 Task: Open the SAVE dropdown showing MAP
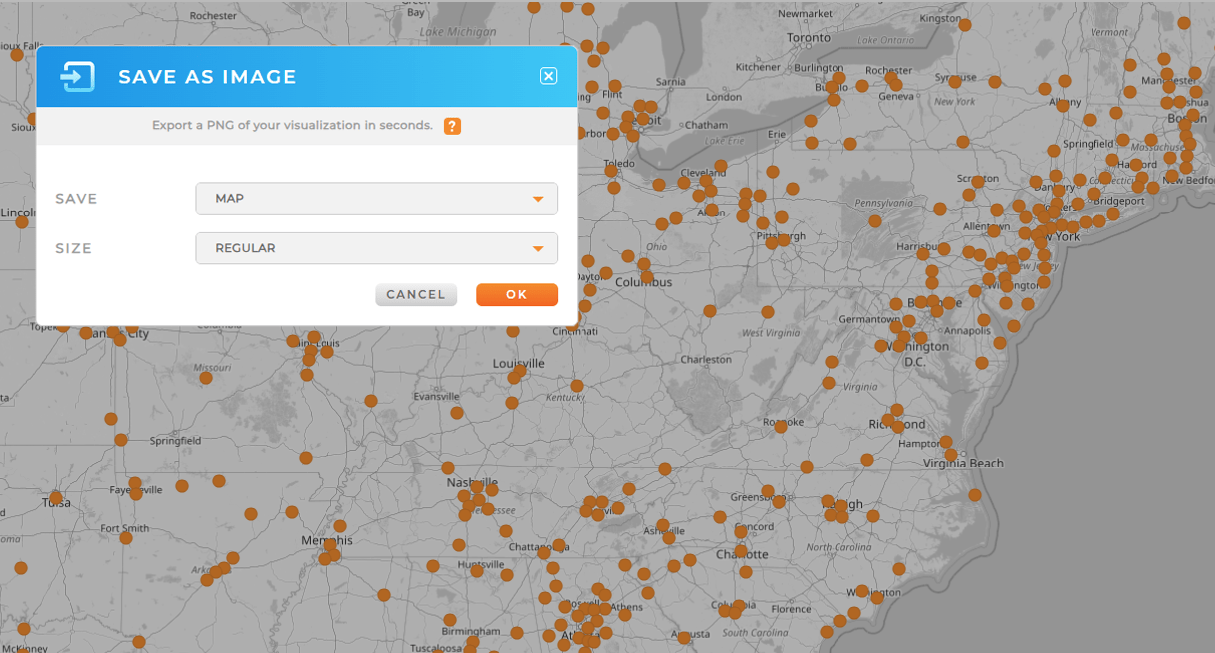pos(376,198)
